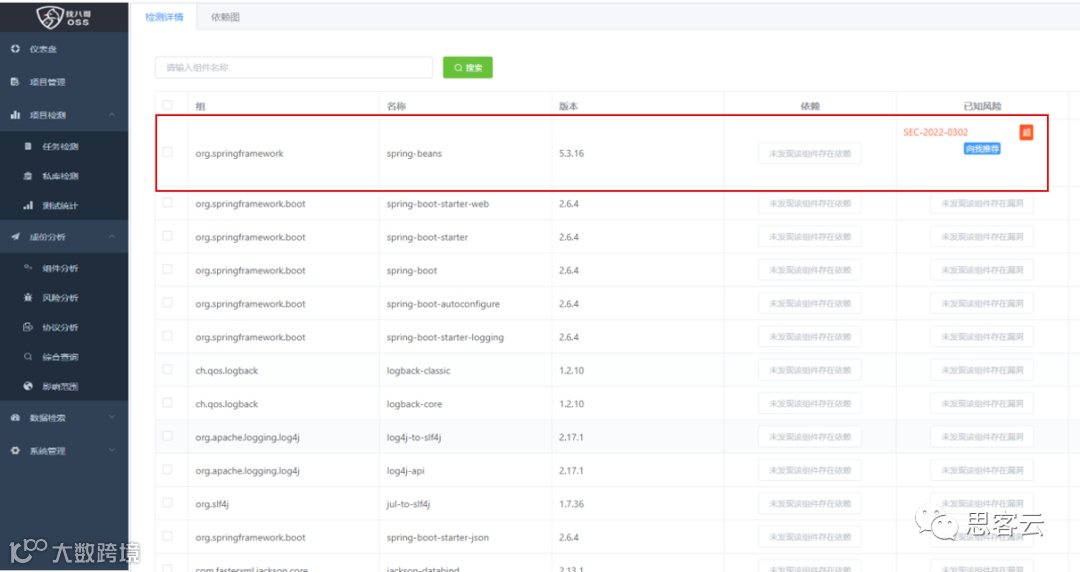Image resolution: width=1080 pixels, height=572 pixels.
Task: Expand the 系统管理 menu chevron
Action: point(112,450)
